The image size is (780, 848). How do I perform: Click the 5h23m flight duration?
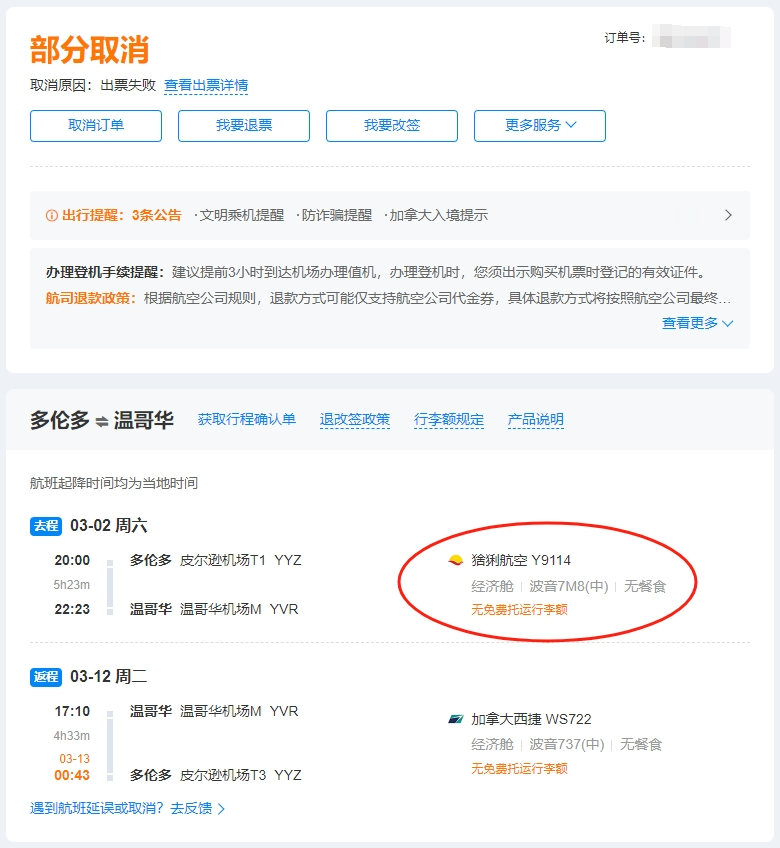pos(72,585)
